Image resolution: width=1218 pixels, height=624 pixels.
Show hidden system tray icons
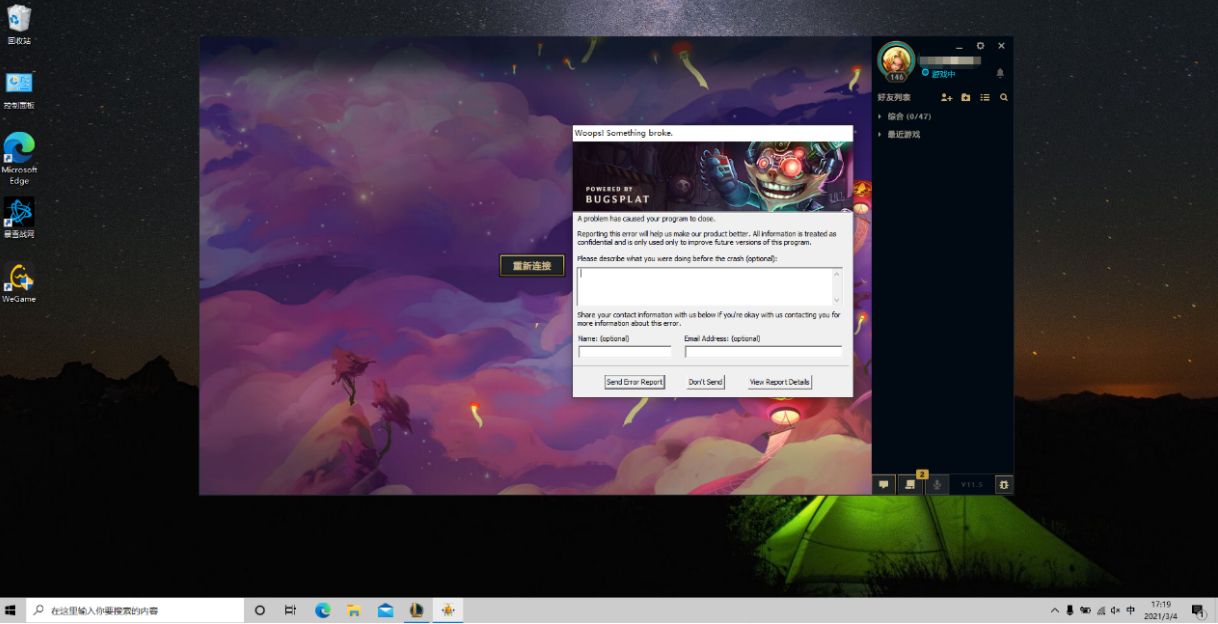(1054, 610)
